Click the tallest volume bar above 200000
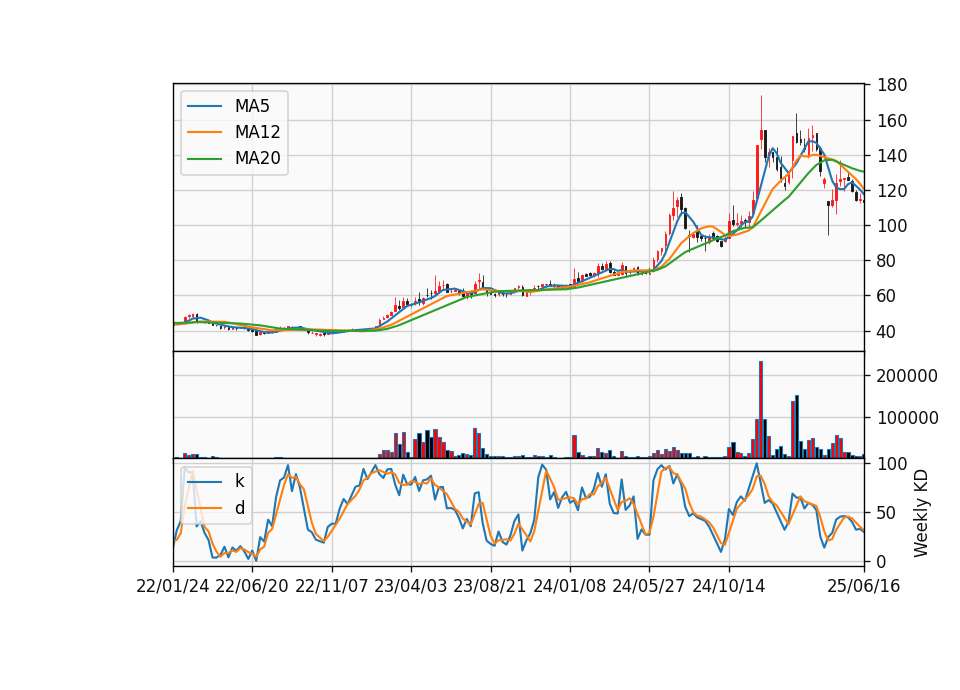This screenshot has width=960, height=690. (761, 410)
